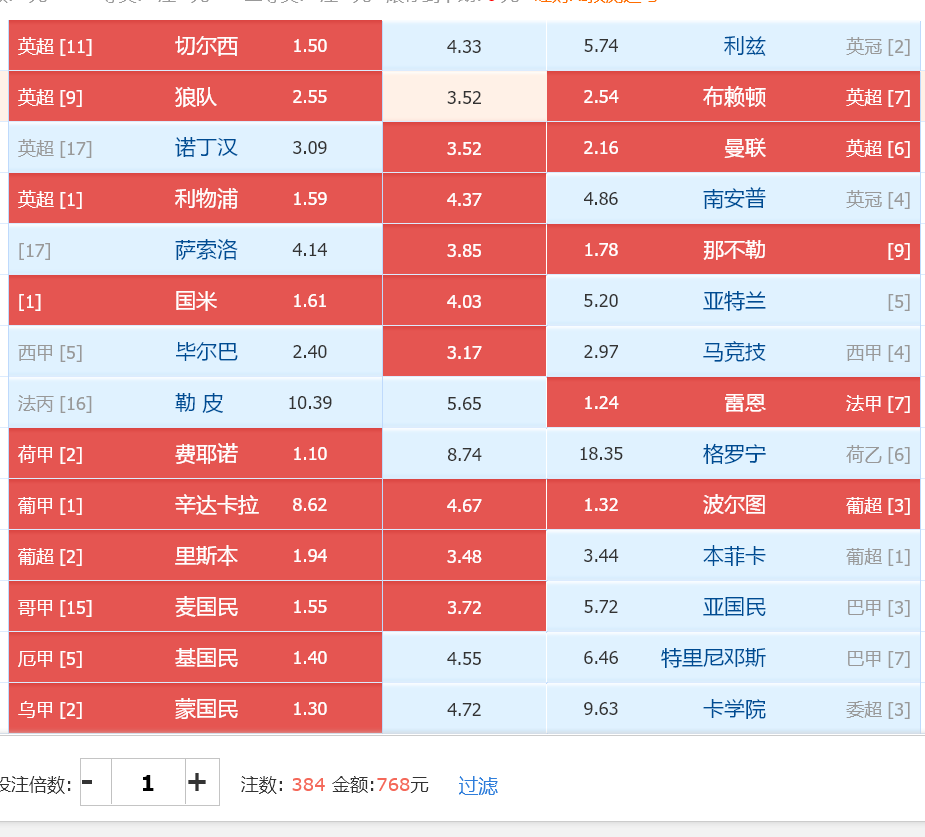Open the 过滤 filter link
The width and height of the screenshot is (925, 837).
[478, 785]
